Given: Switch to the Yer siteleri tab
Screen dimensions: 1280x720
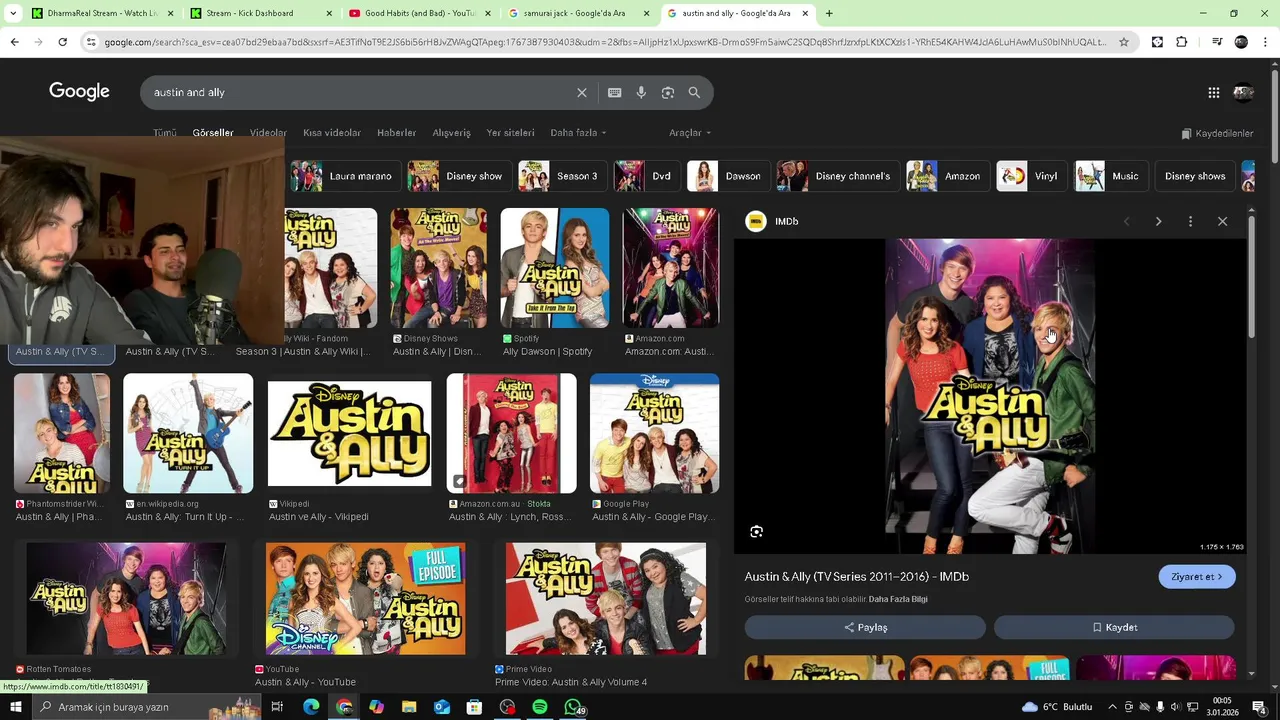Looking at the screenshot, I should (510, 133).
